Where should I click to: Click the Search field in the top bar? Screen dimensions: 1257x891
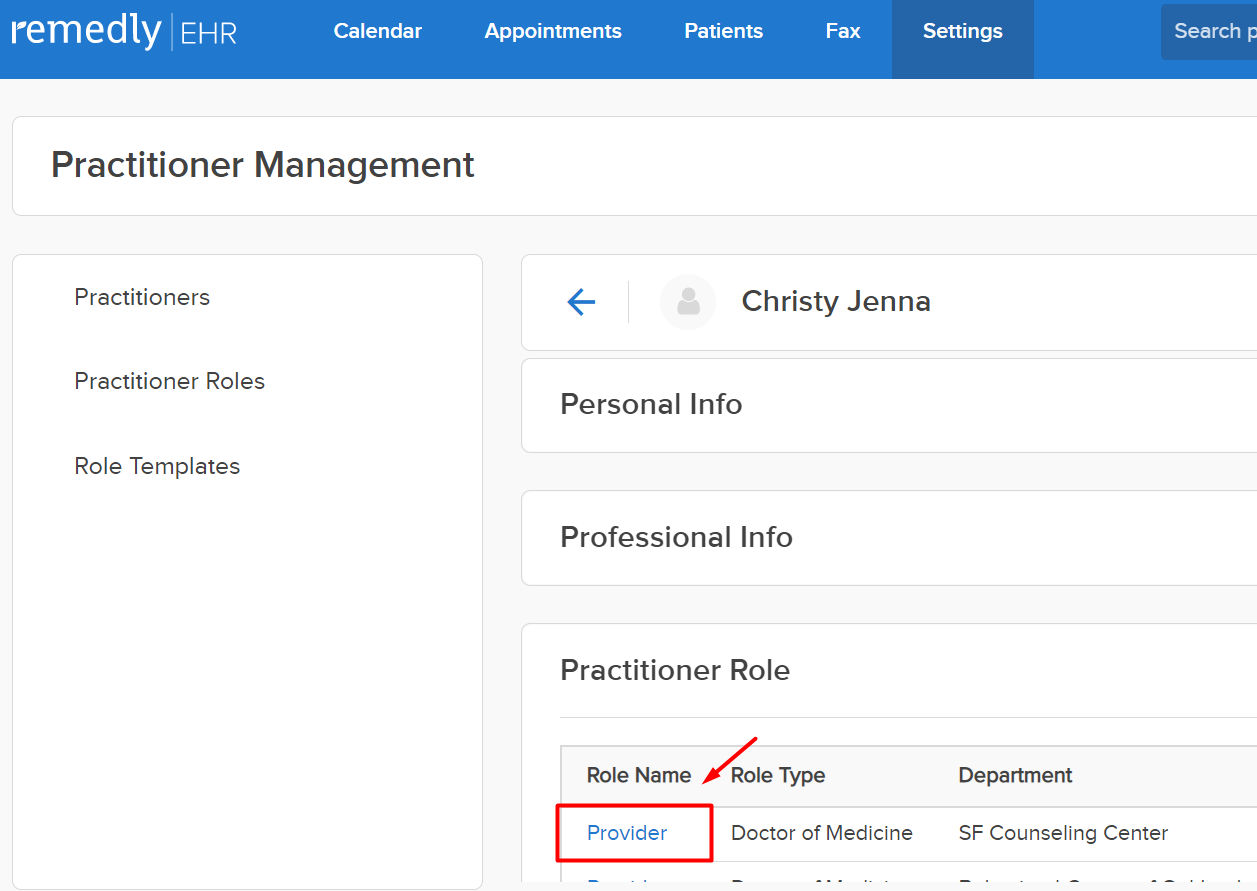point(1209,32)
